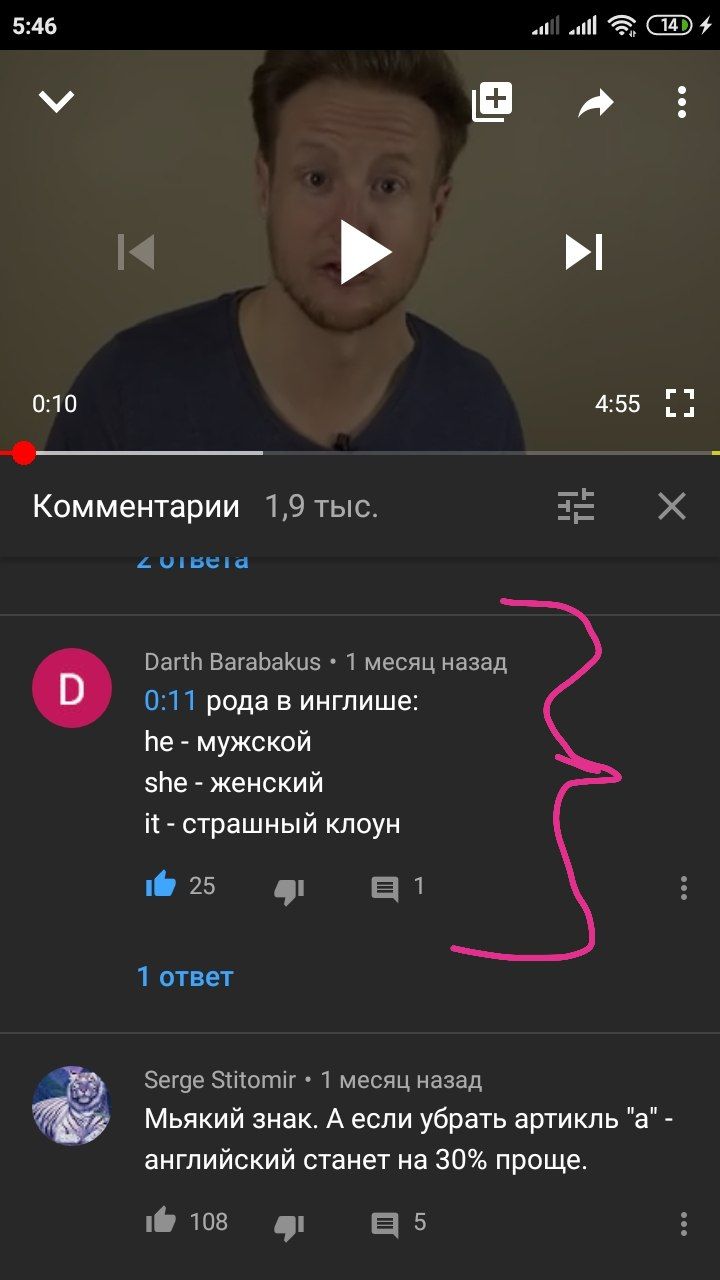Skip to the next video
Viewport: 720px width, 1280px height.
(584, 252)
